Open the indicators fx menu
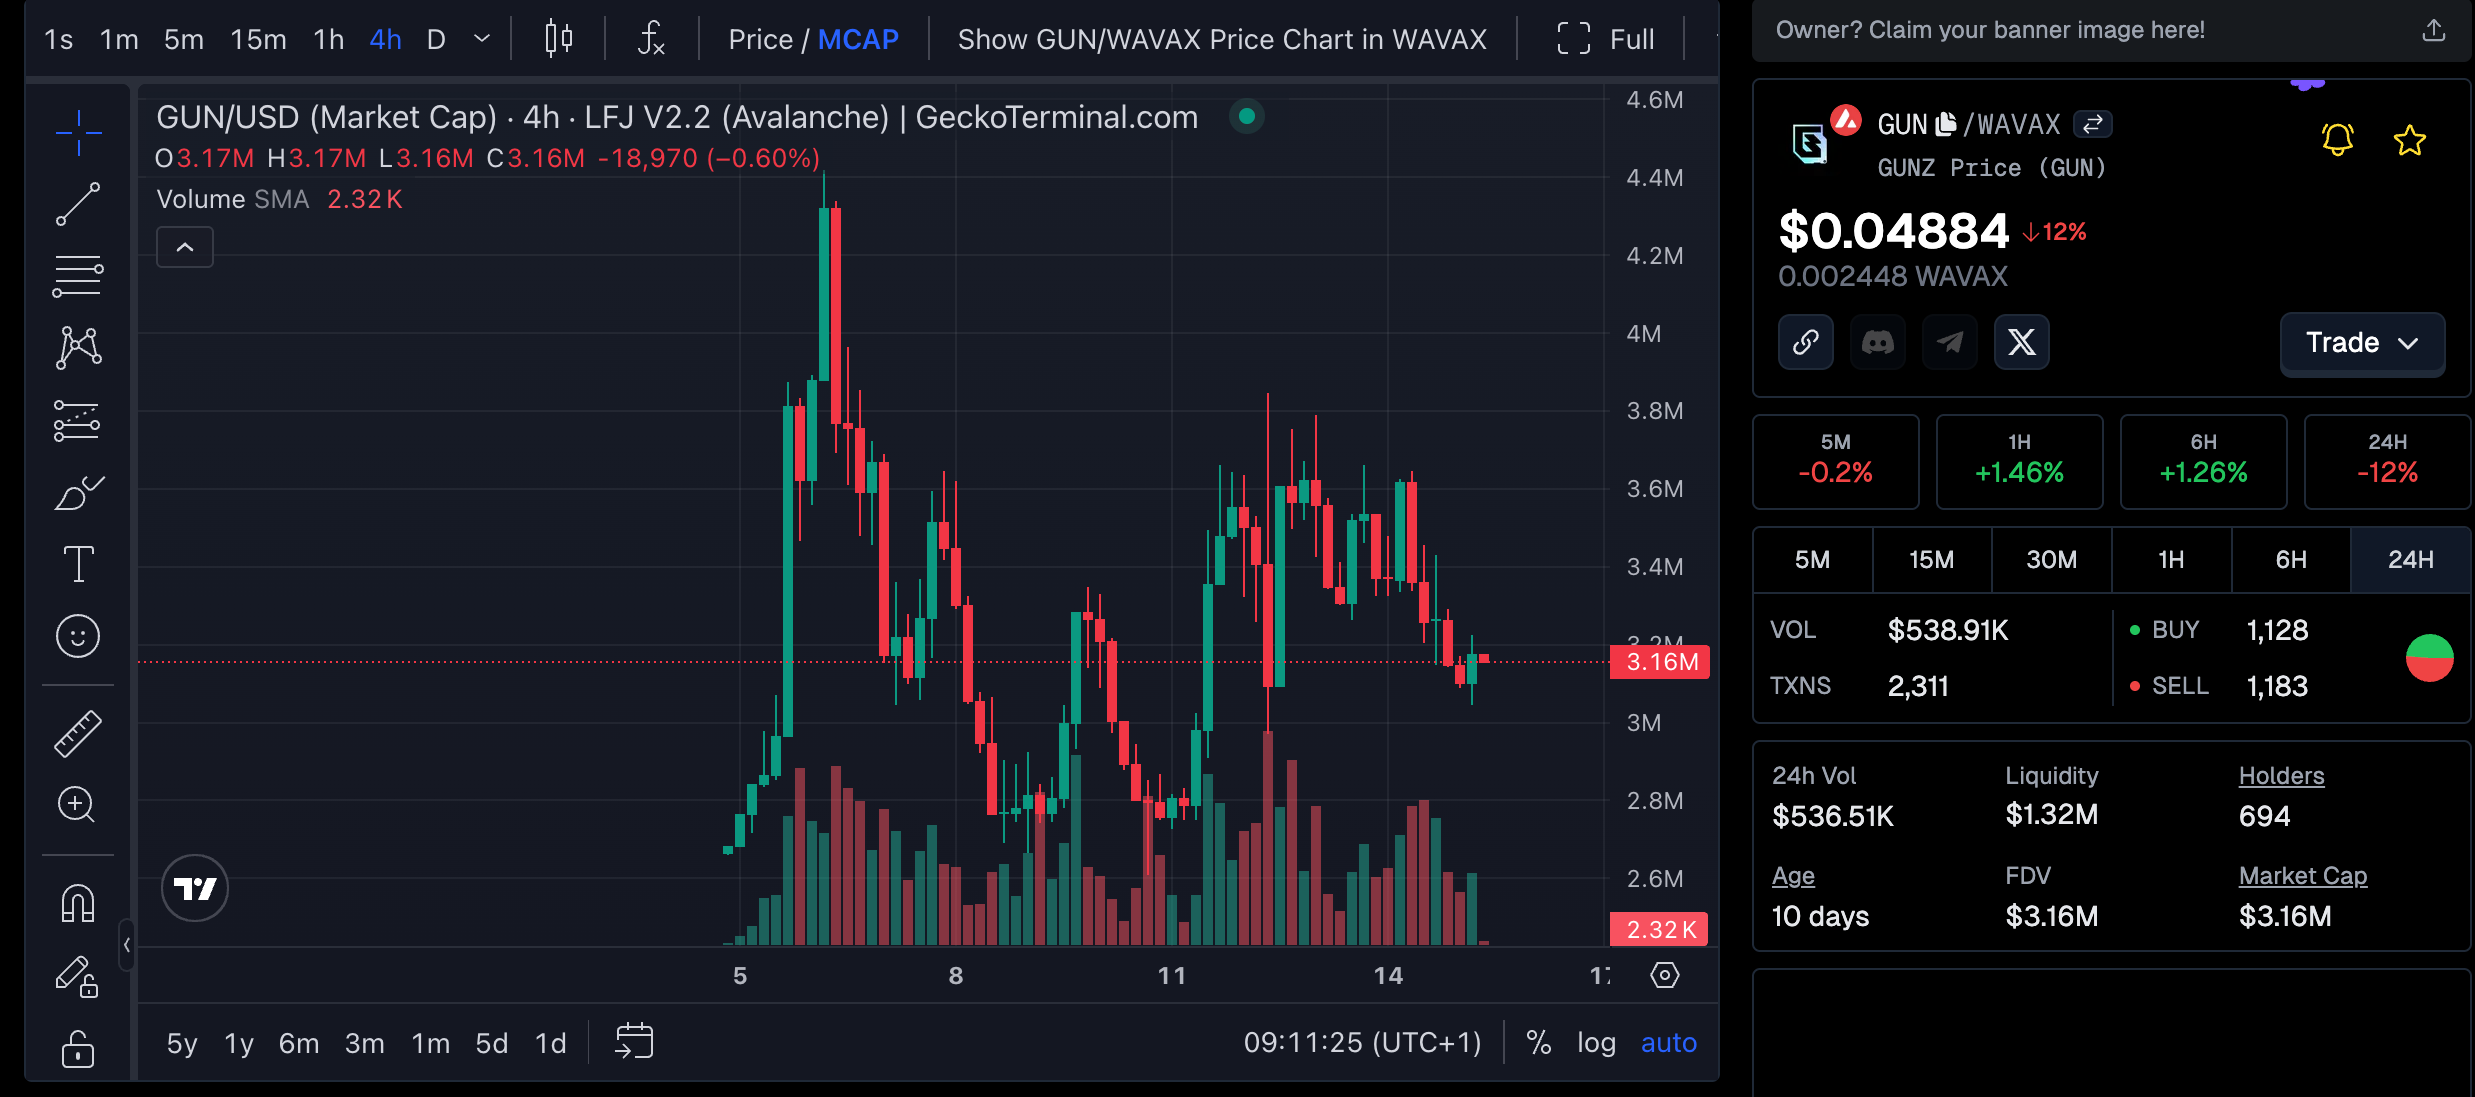This screenshot has height=1097, width=2475. [x=651, y=39]
